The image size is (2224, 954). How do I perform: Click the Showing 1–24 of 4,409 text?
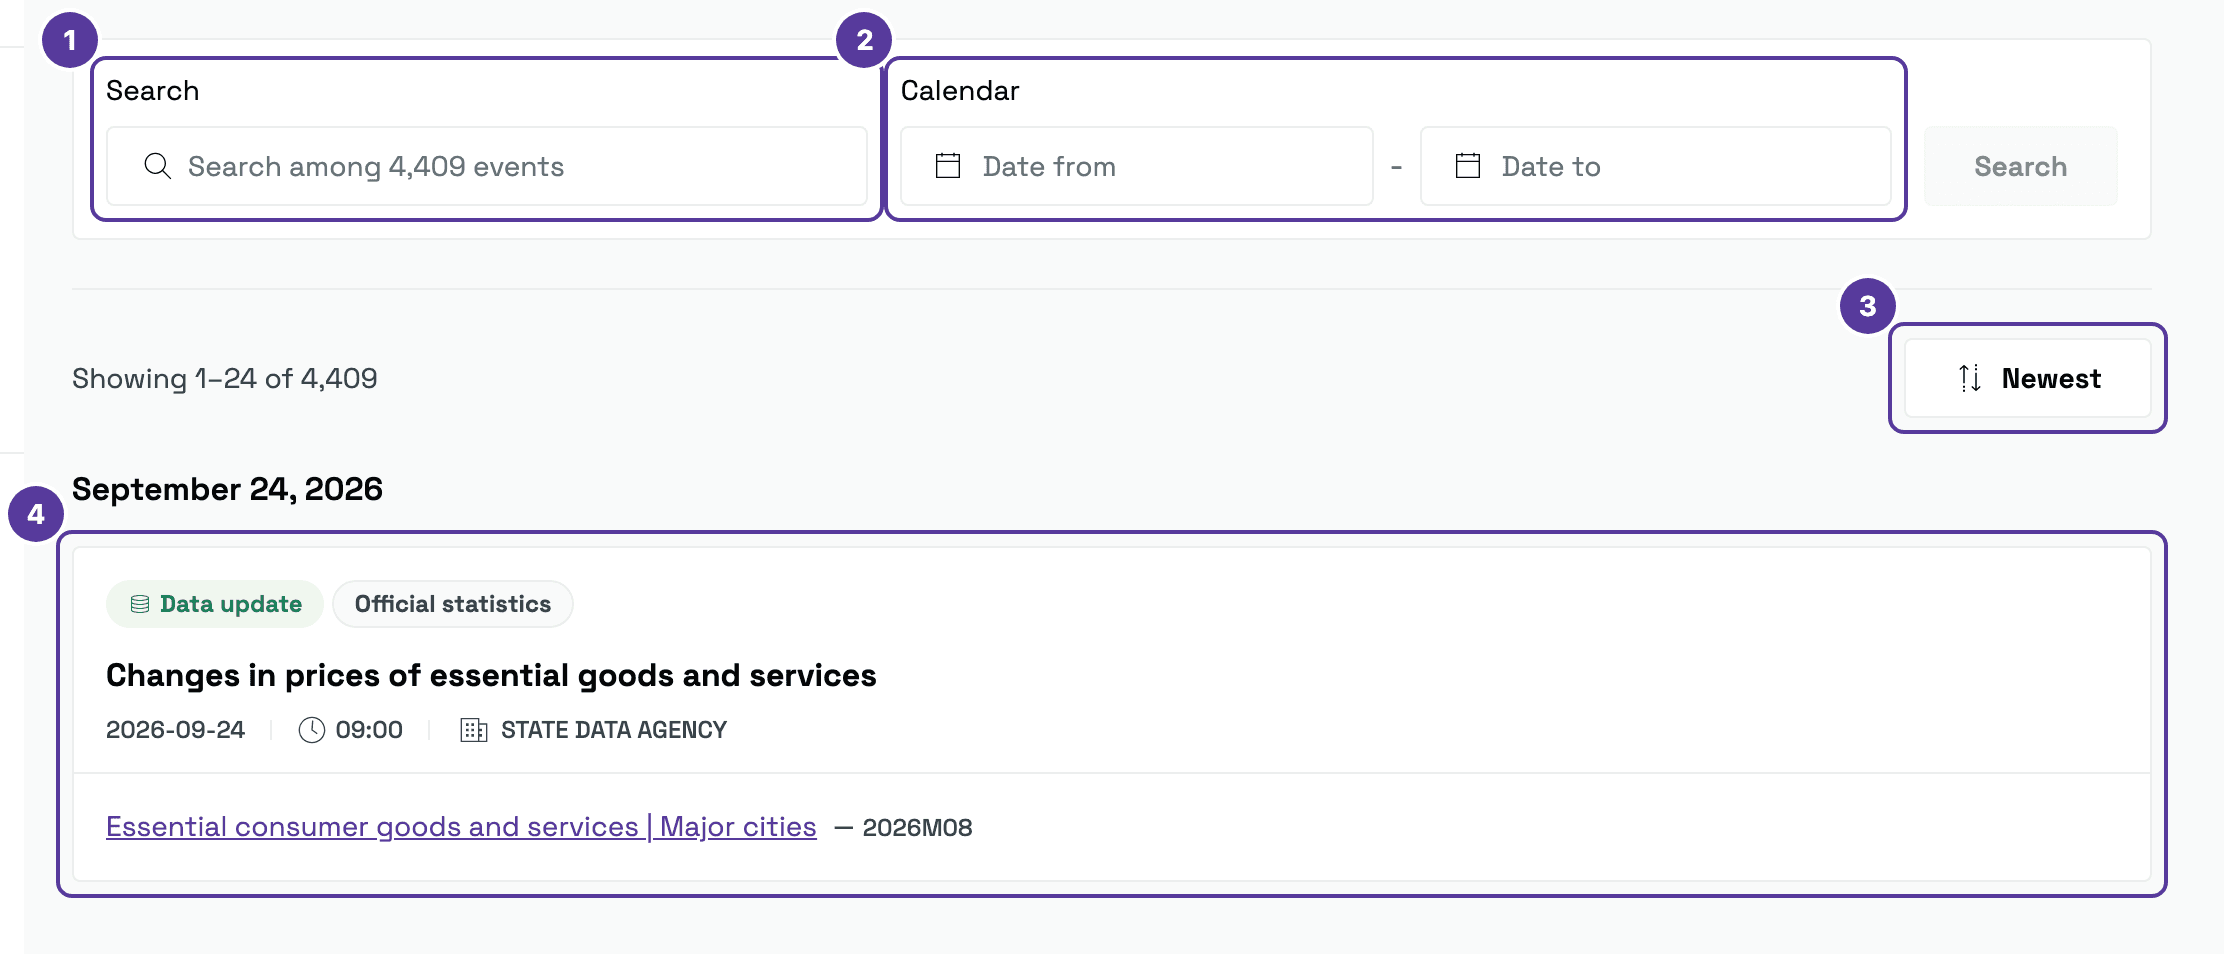tap(225, 379)
